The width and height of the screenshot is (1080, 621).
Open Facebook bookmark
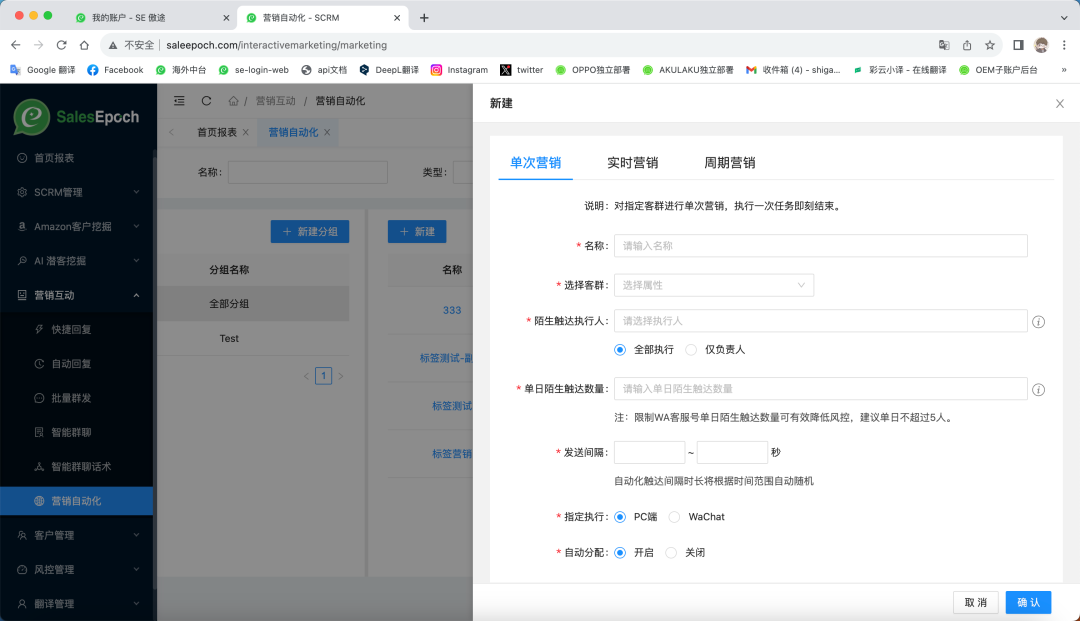tap(115, 70)
